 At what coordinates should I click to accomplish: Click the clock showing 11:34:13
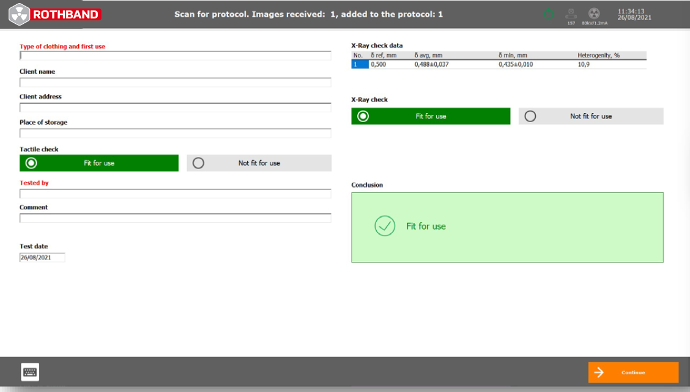point(631,11)
